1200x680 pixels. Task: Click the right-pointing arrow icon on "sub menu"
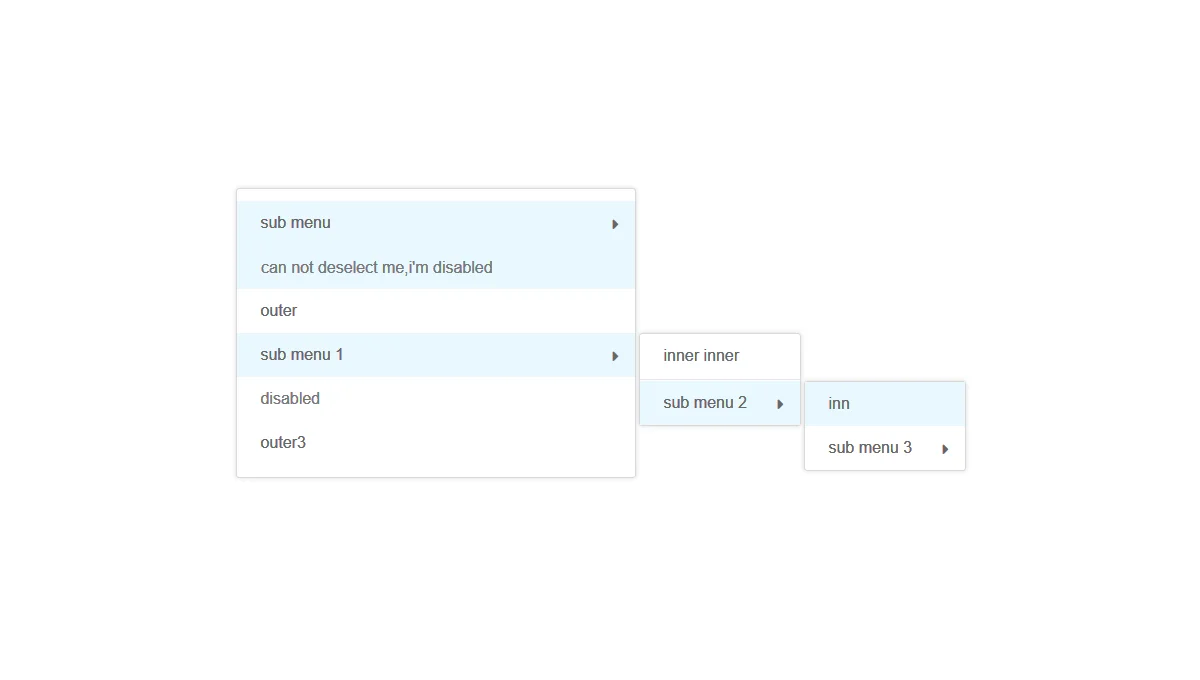pyautogui.click(x=614, y=224)
